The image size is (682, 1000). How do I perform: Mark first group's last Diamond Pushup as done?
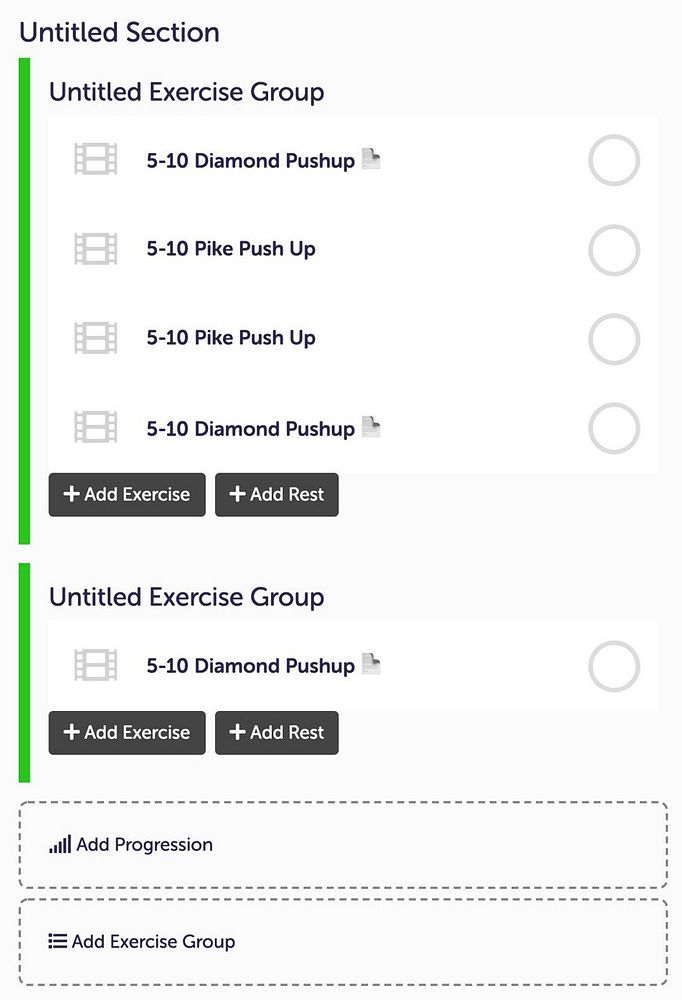(x=613, y=429)
